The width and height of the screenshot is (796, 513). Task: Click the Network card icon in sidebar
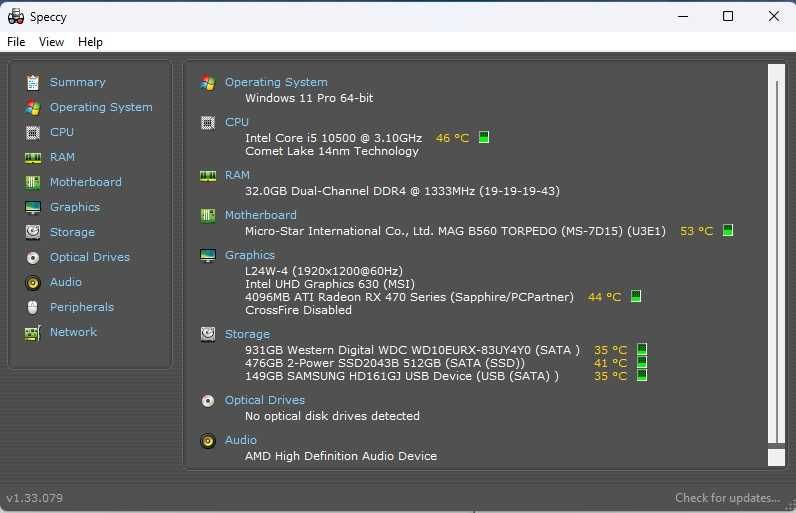coord(33,333)
